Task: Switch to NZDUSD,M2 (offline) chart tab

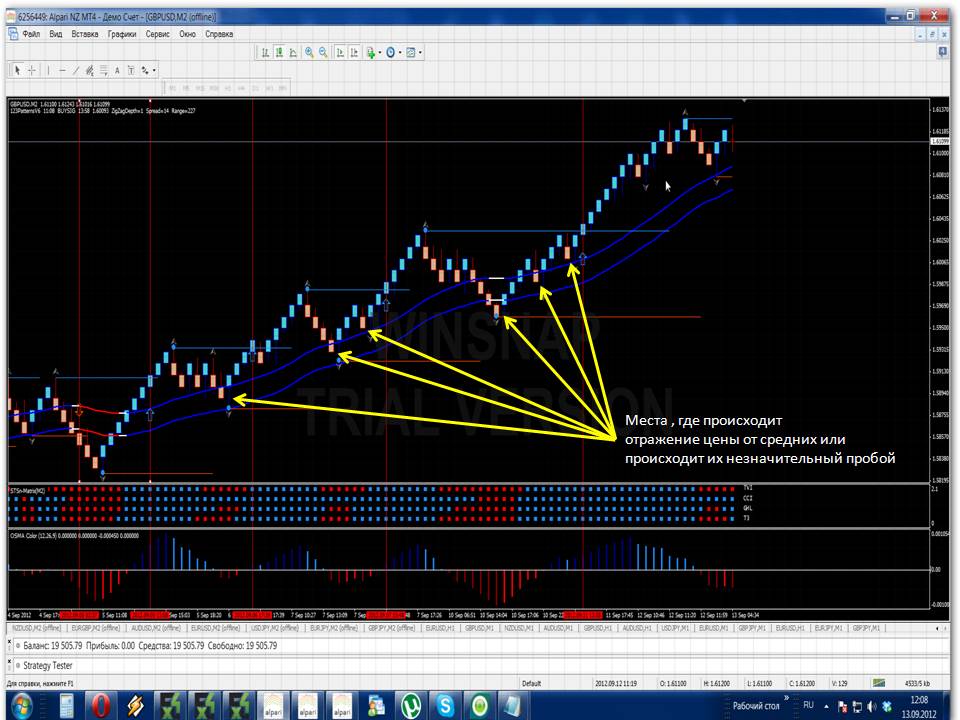Action: 37,628
